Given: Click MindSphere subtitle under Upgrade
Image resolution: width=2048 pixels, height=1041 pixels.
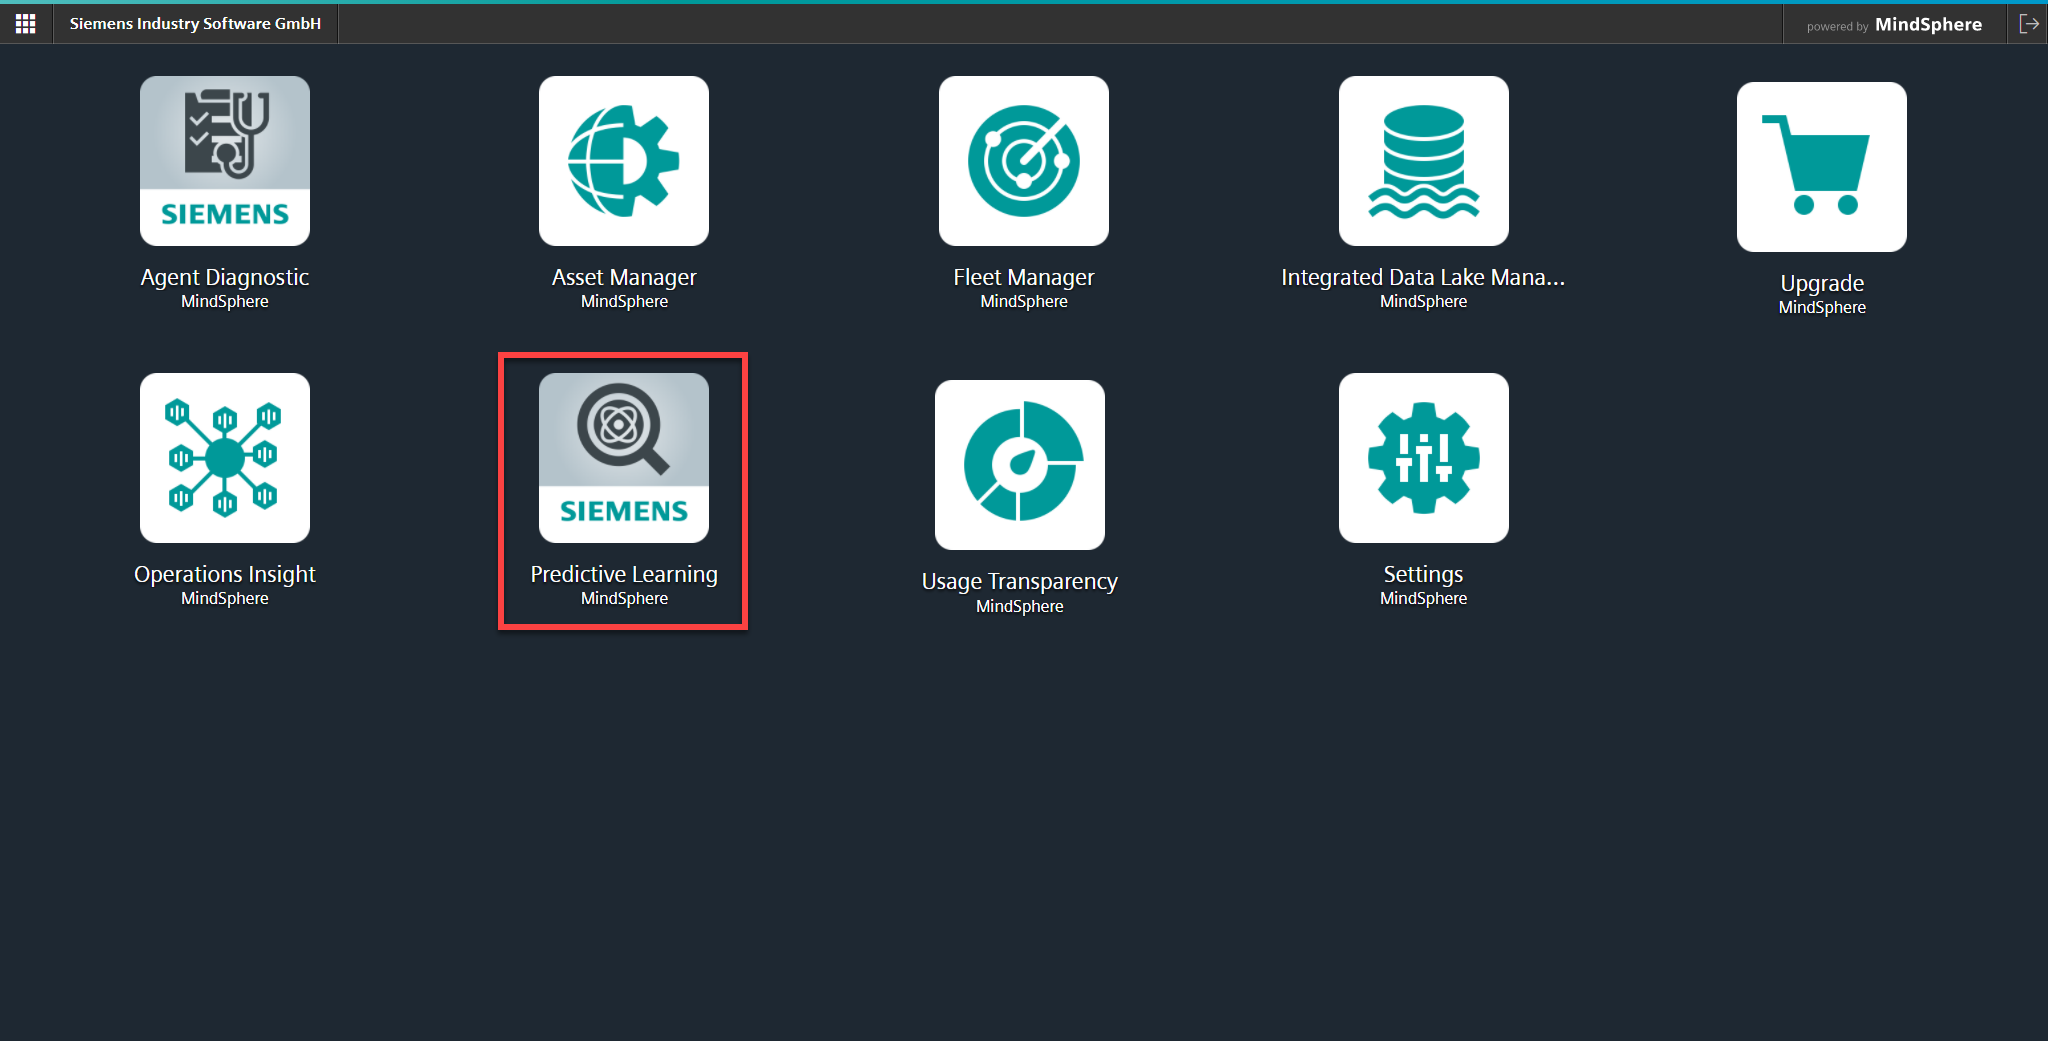Looking at the screenshot, I should 1822,308.
